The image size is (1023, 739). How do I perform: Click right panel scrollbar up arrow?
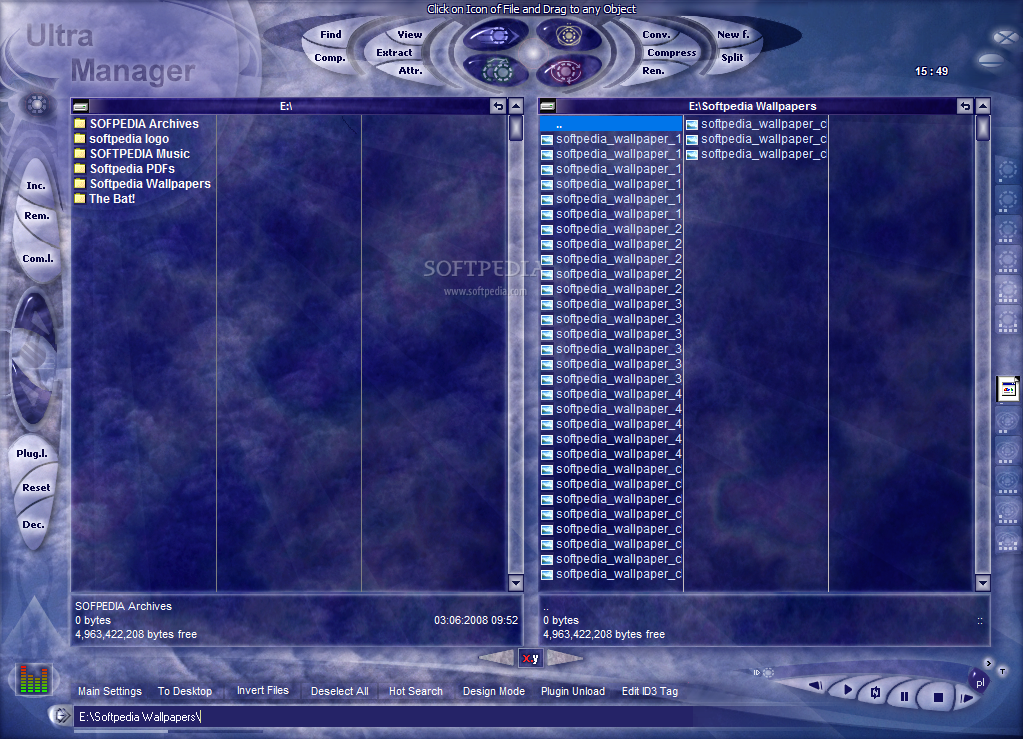[983, 106]
